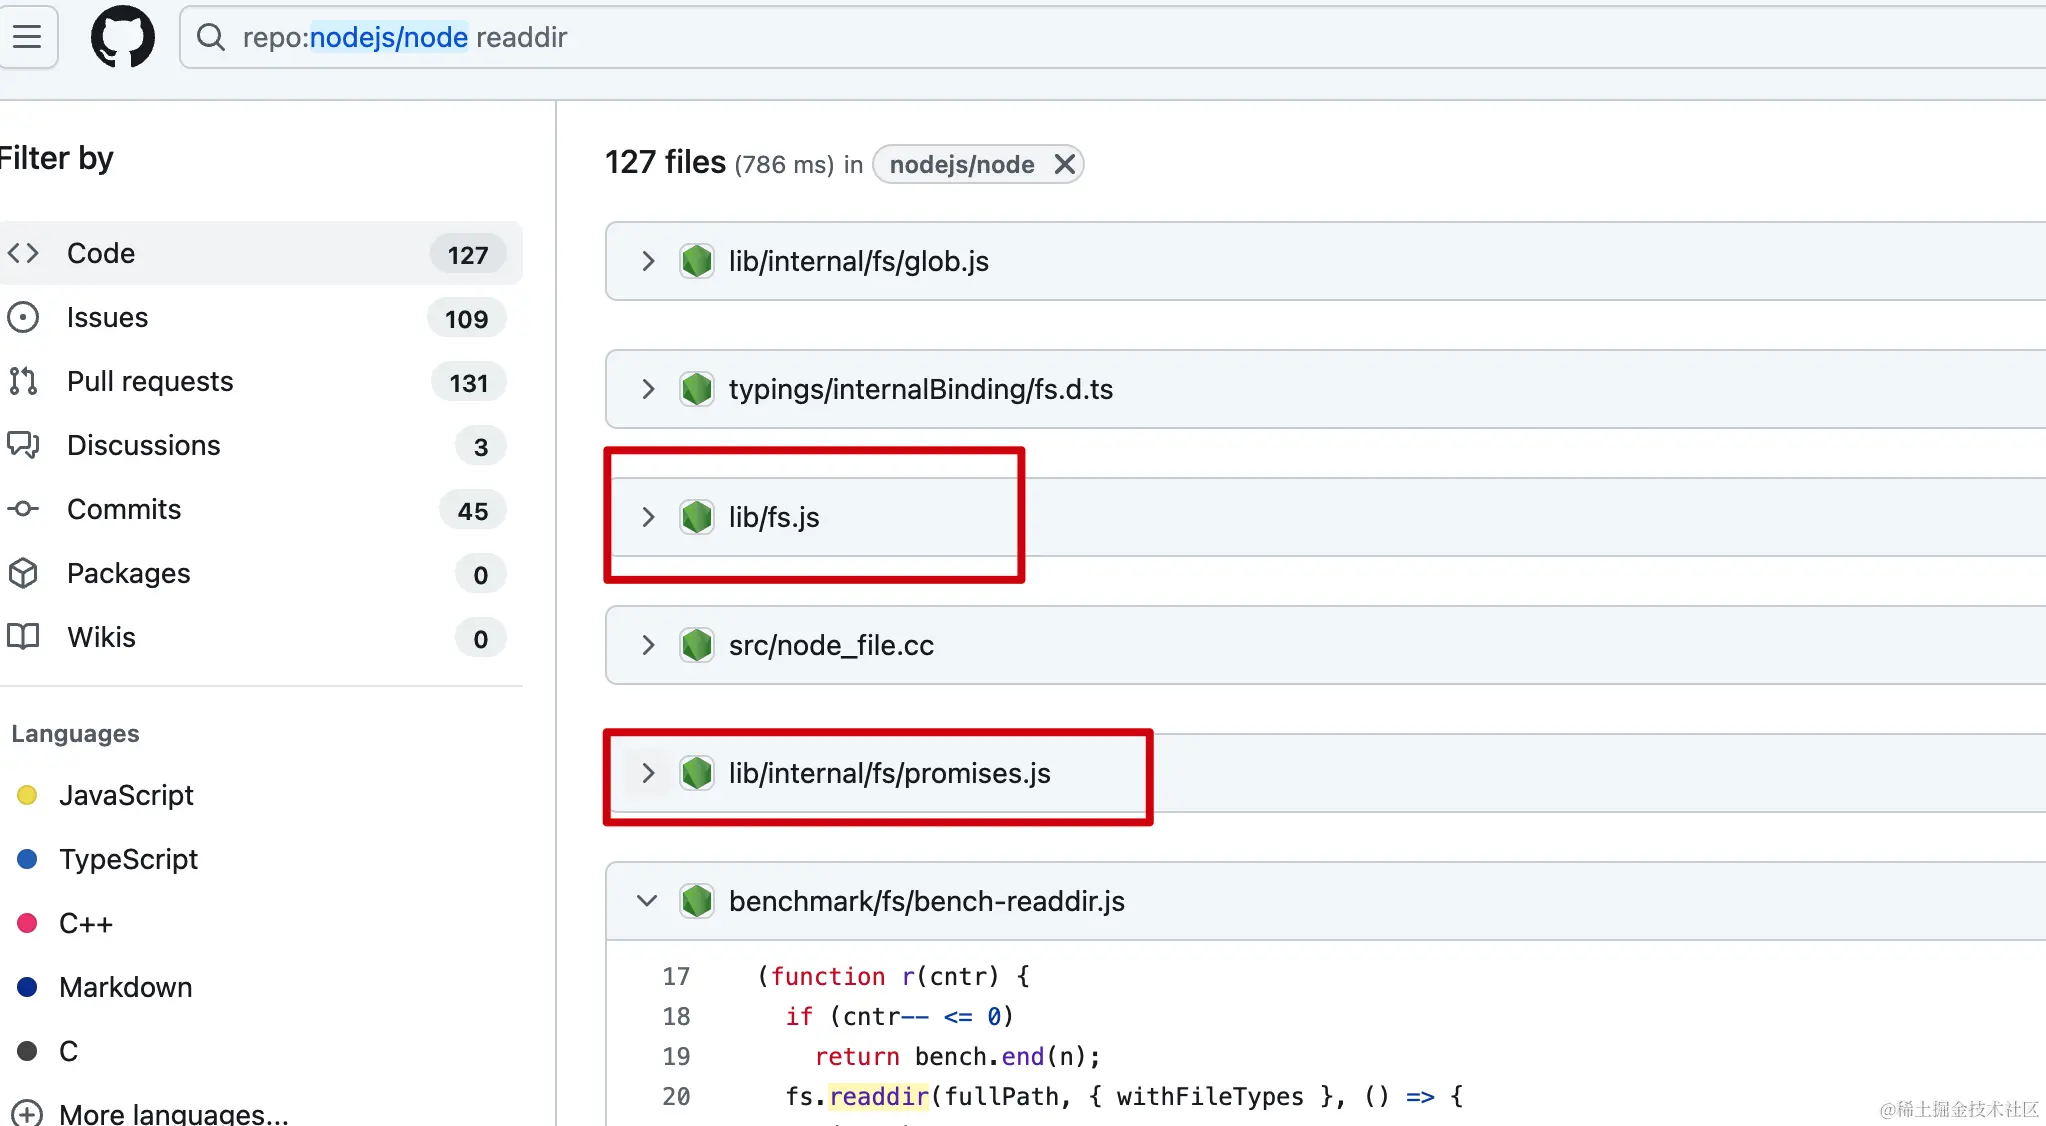Click the Discussions speech bubble icon
The height and width of the screenshot is (1126, 2046).
coord(23,445)
